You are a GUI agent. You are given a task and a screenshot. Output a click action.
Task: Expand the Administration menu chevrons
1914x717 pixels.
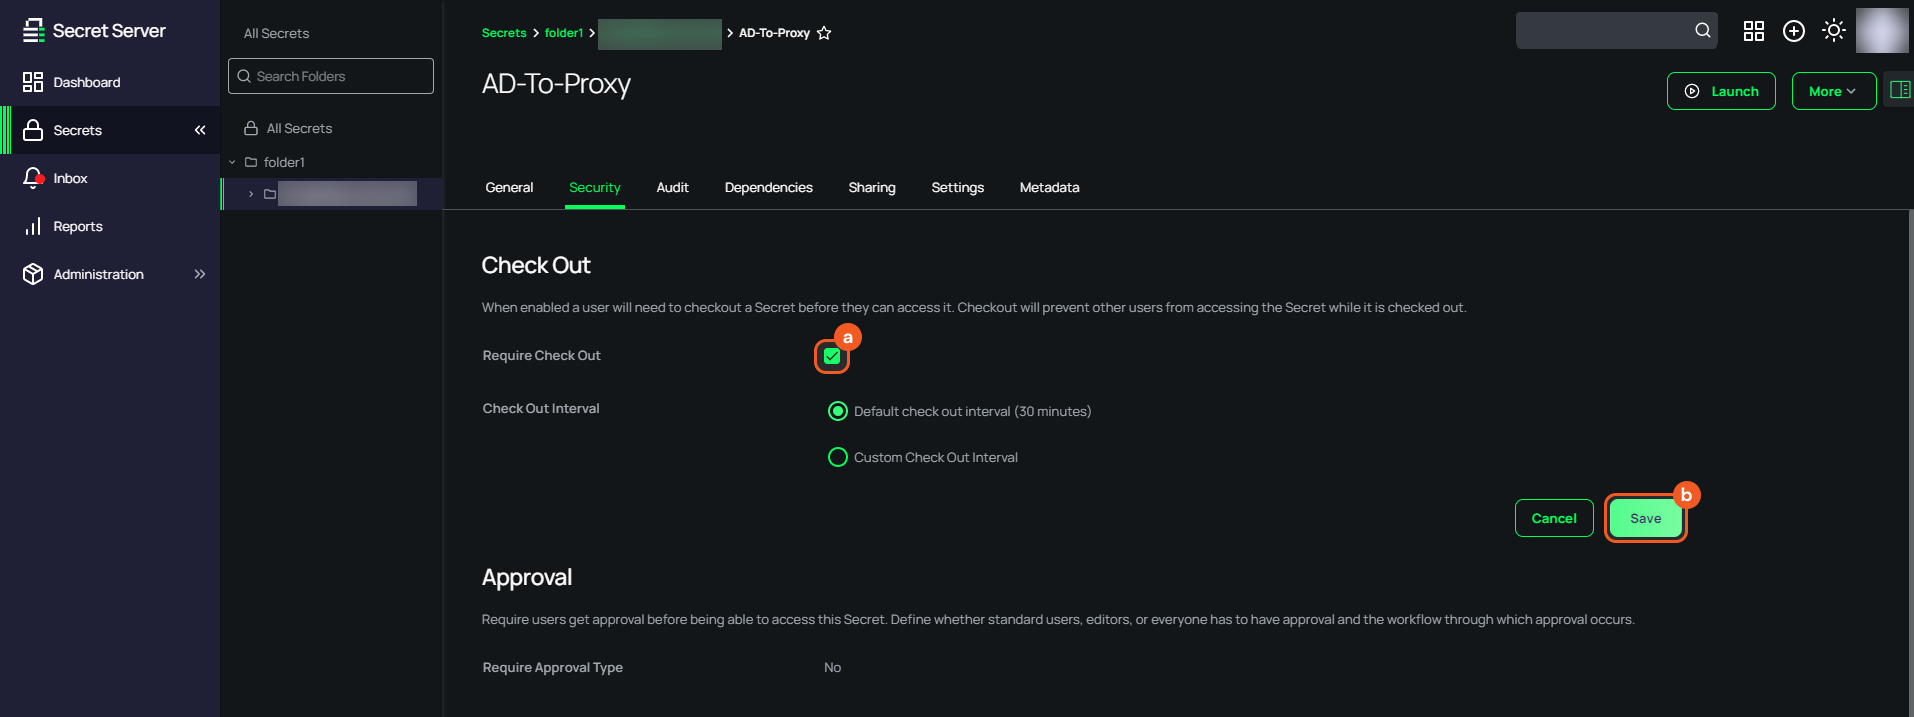coord(200,274)
